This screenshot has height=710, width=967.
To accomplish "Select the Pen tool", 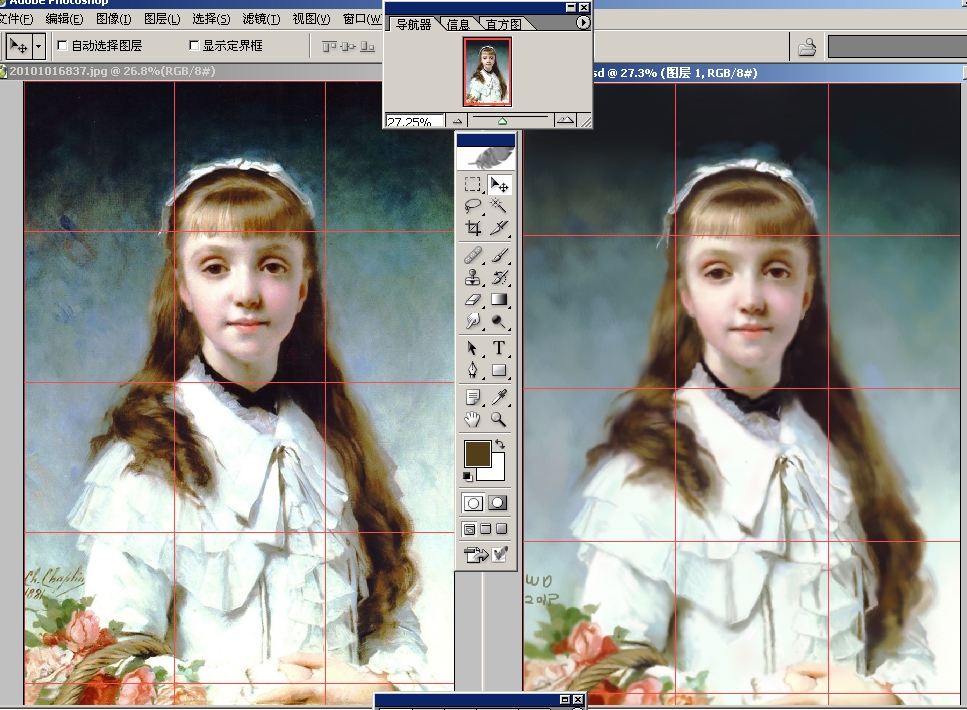I will (x=473, y=370).
